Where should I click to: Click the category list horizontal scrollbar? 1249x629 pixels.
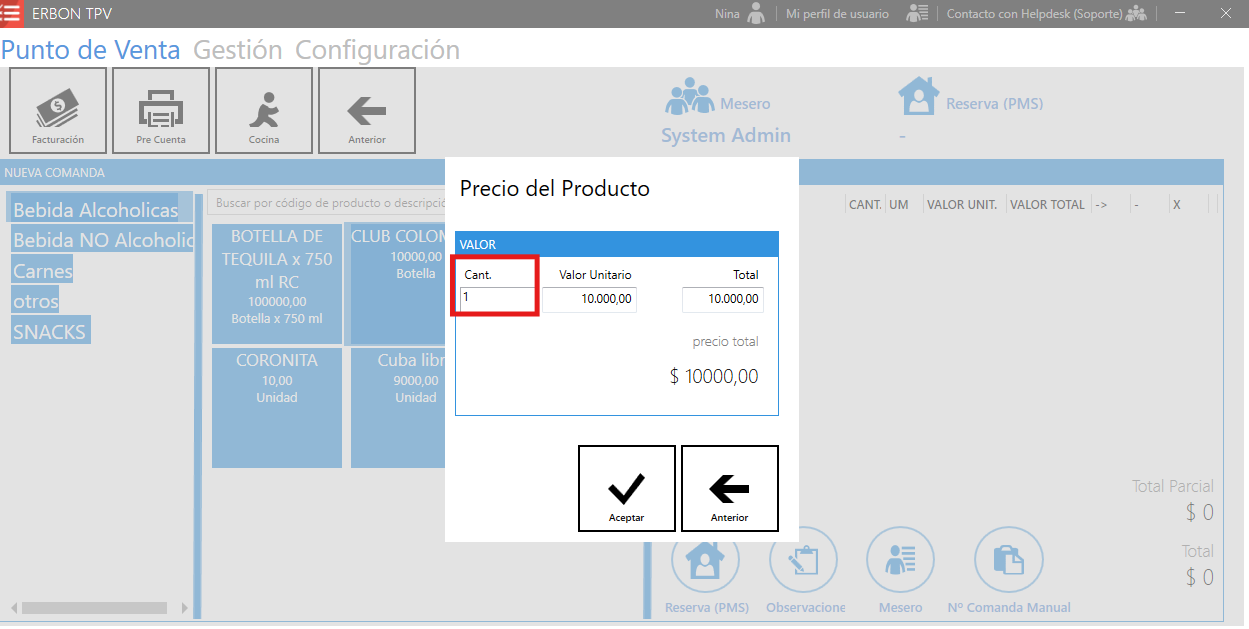[x=95, y=608]
